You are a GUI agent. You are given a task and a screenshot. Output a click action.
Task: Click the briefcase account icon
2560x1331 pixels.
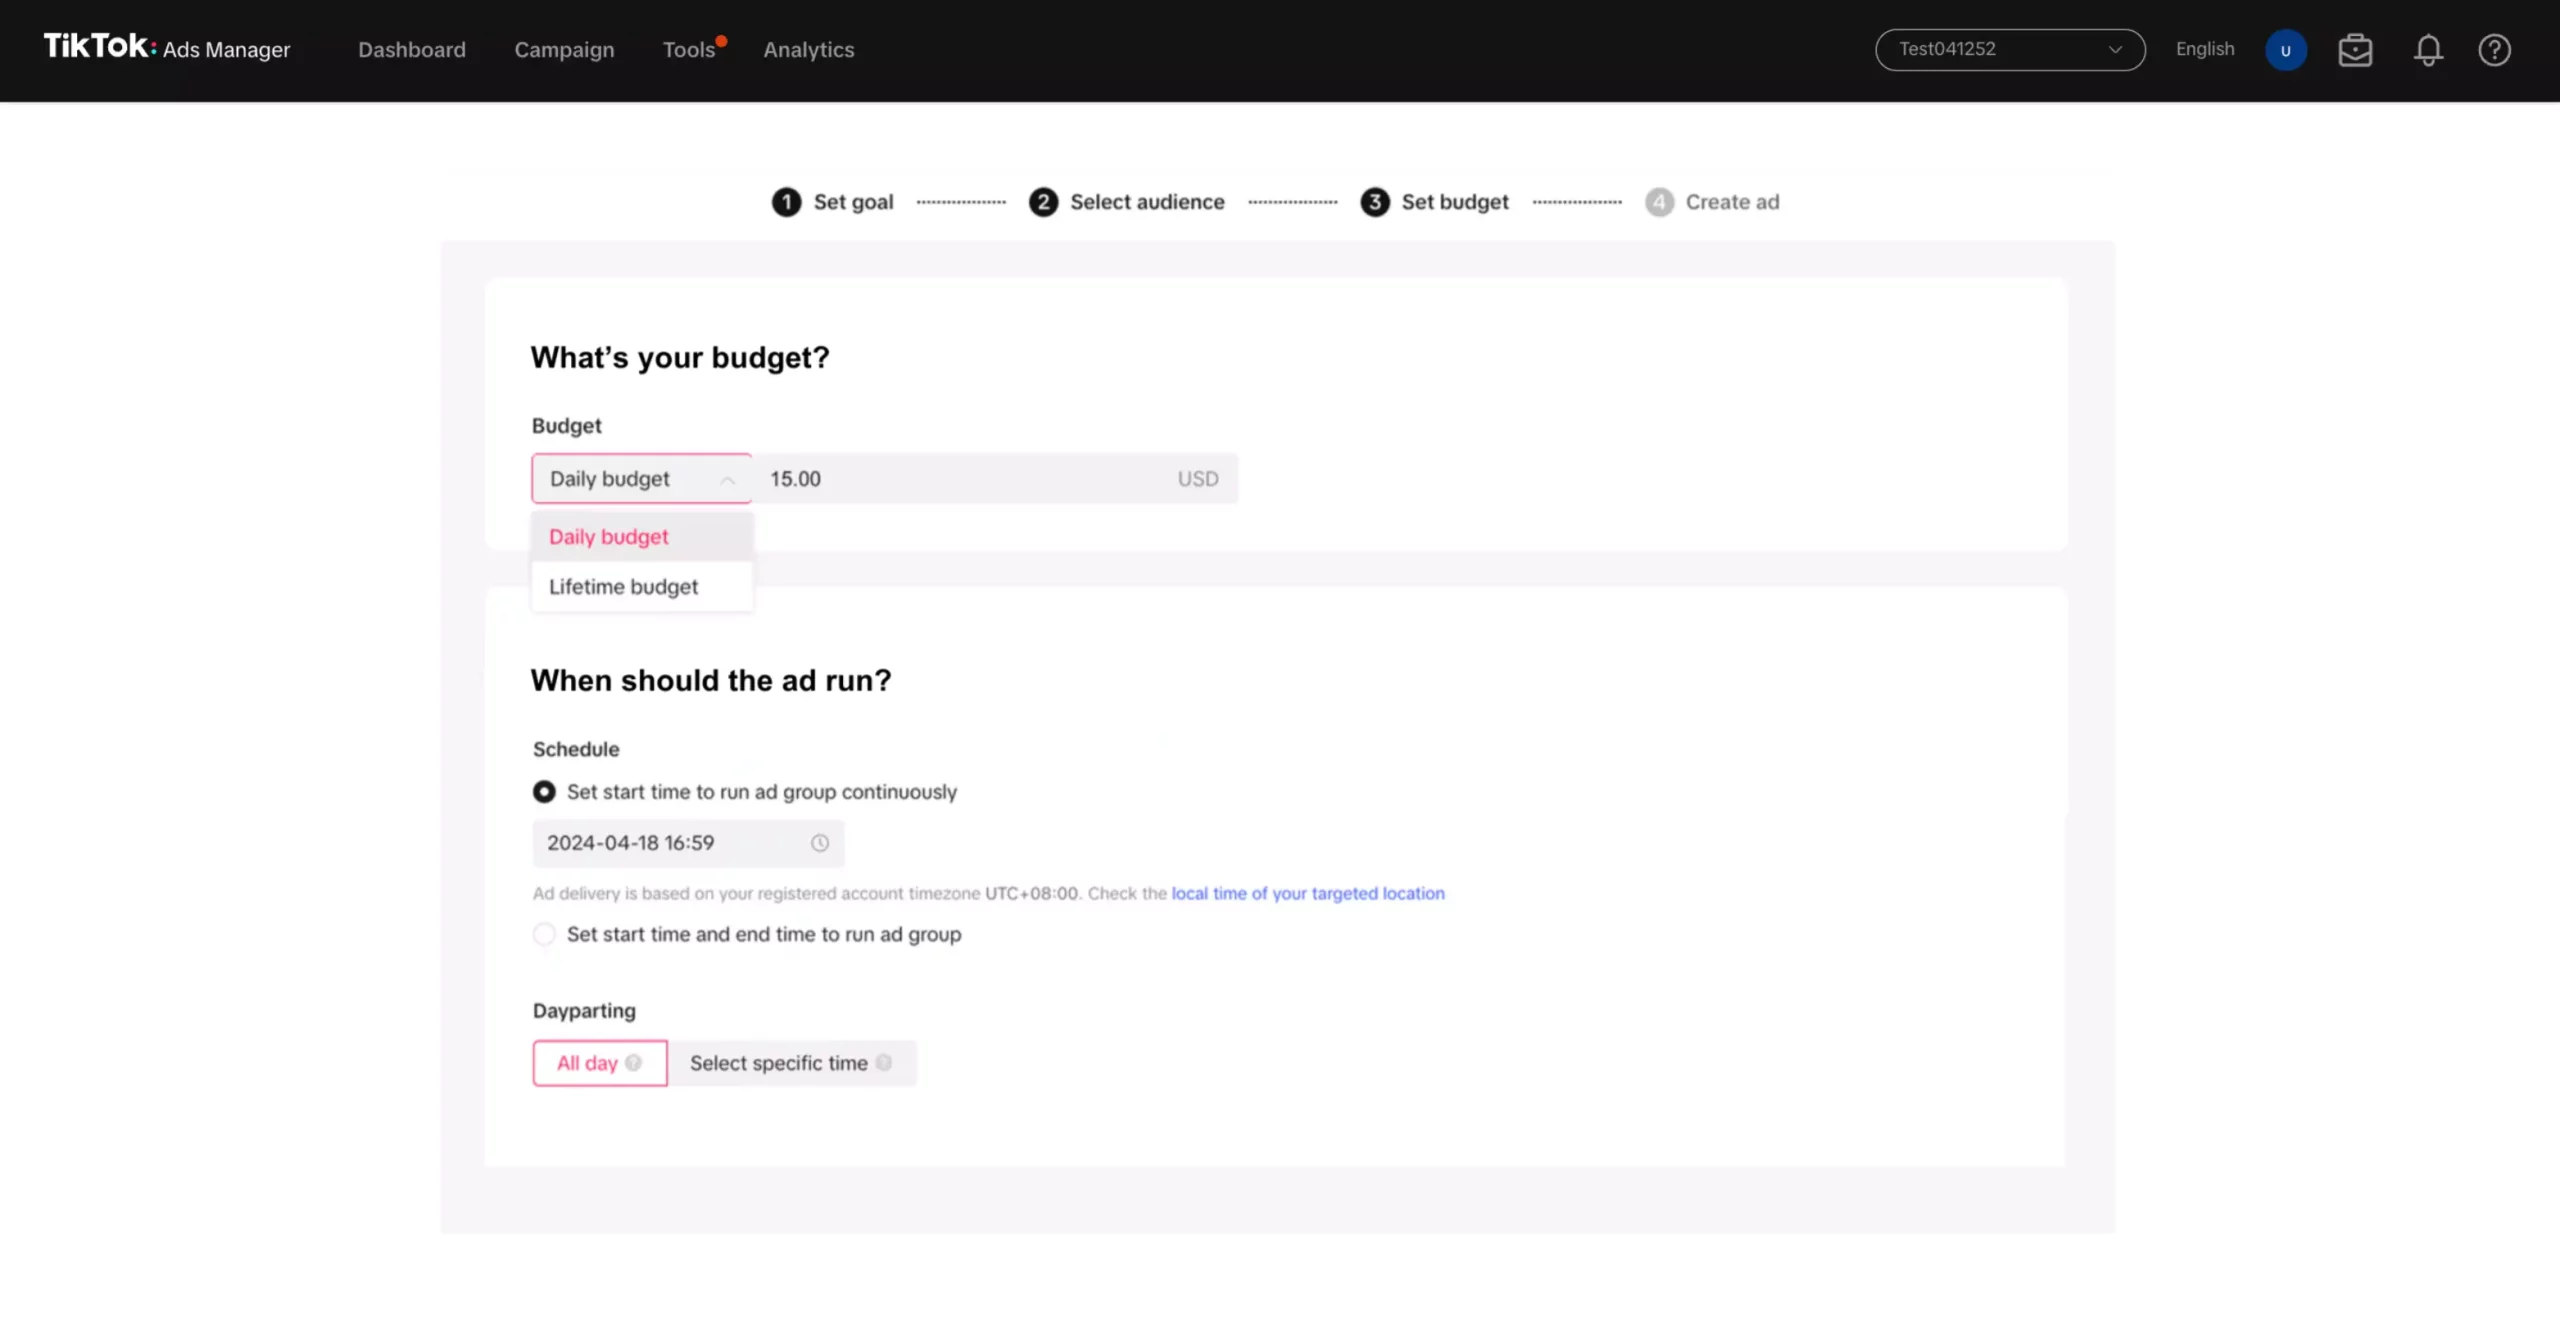click(2355, 50)
